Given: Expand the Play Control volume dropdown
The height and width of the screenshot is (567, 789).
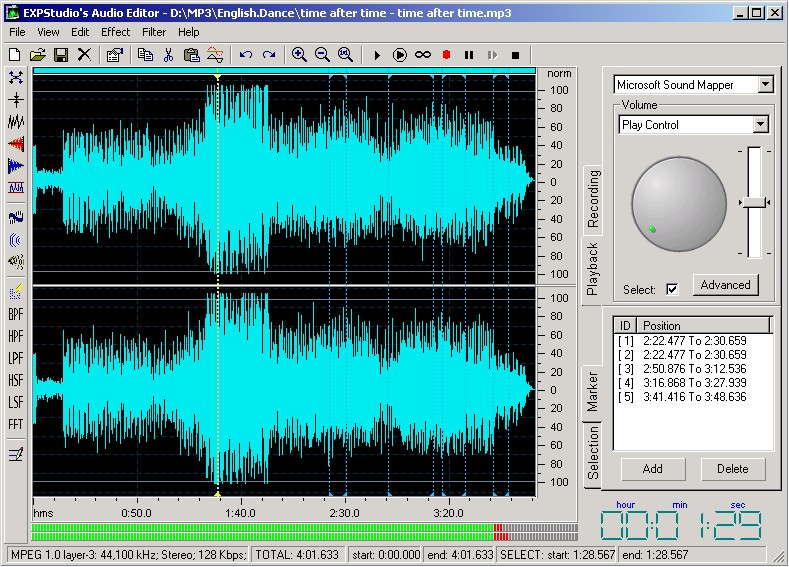Looking at the screenshot, I should click(761, 124).
